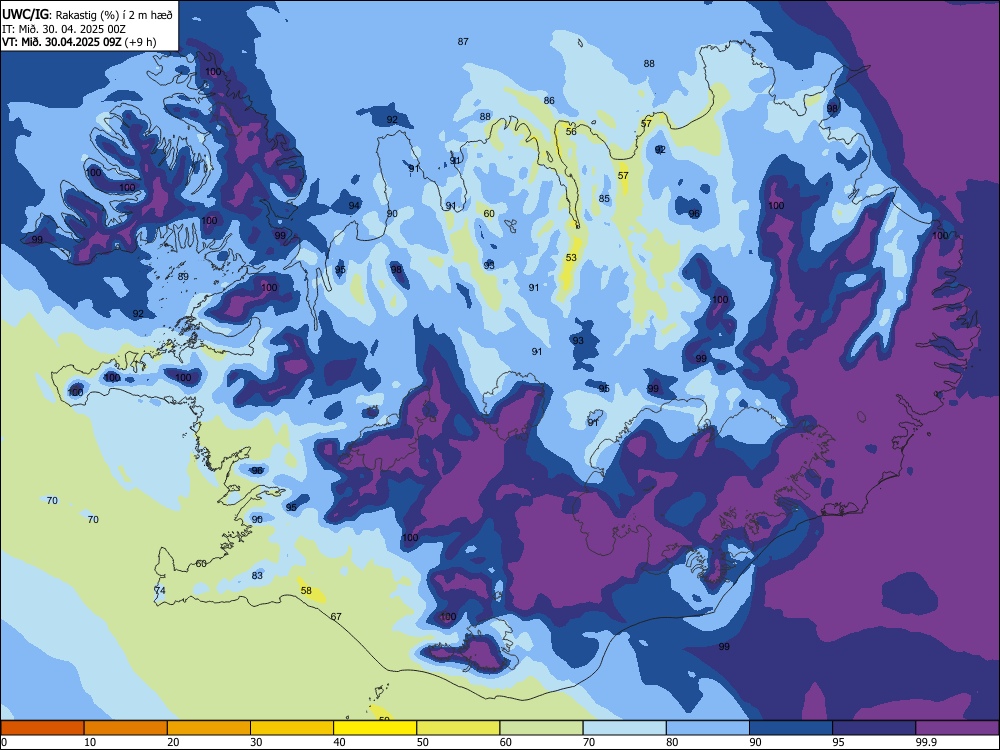Click the 40–50 bright yellow legend swatch

(x=375, y=728)
